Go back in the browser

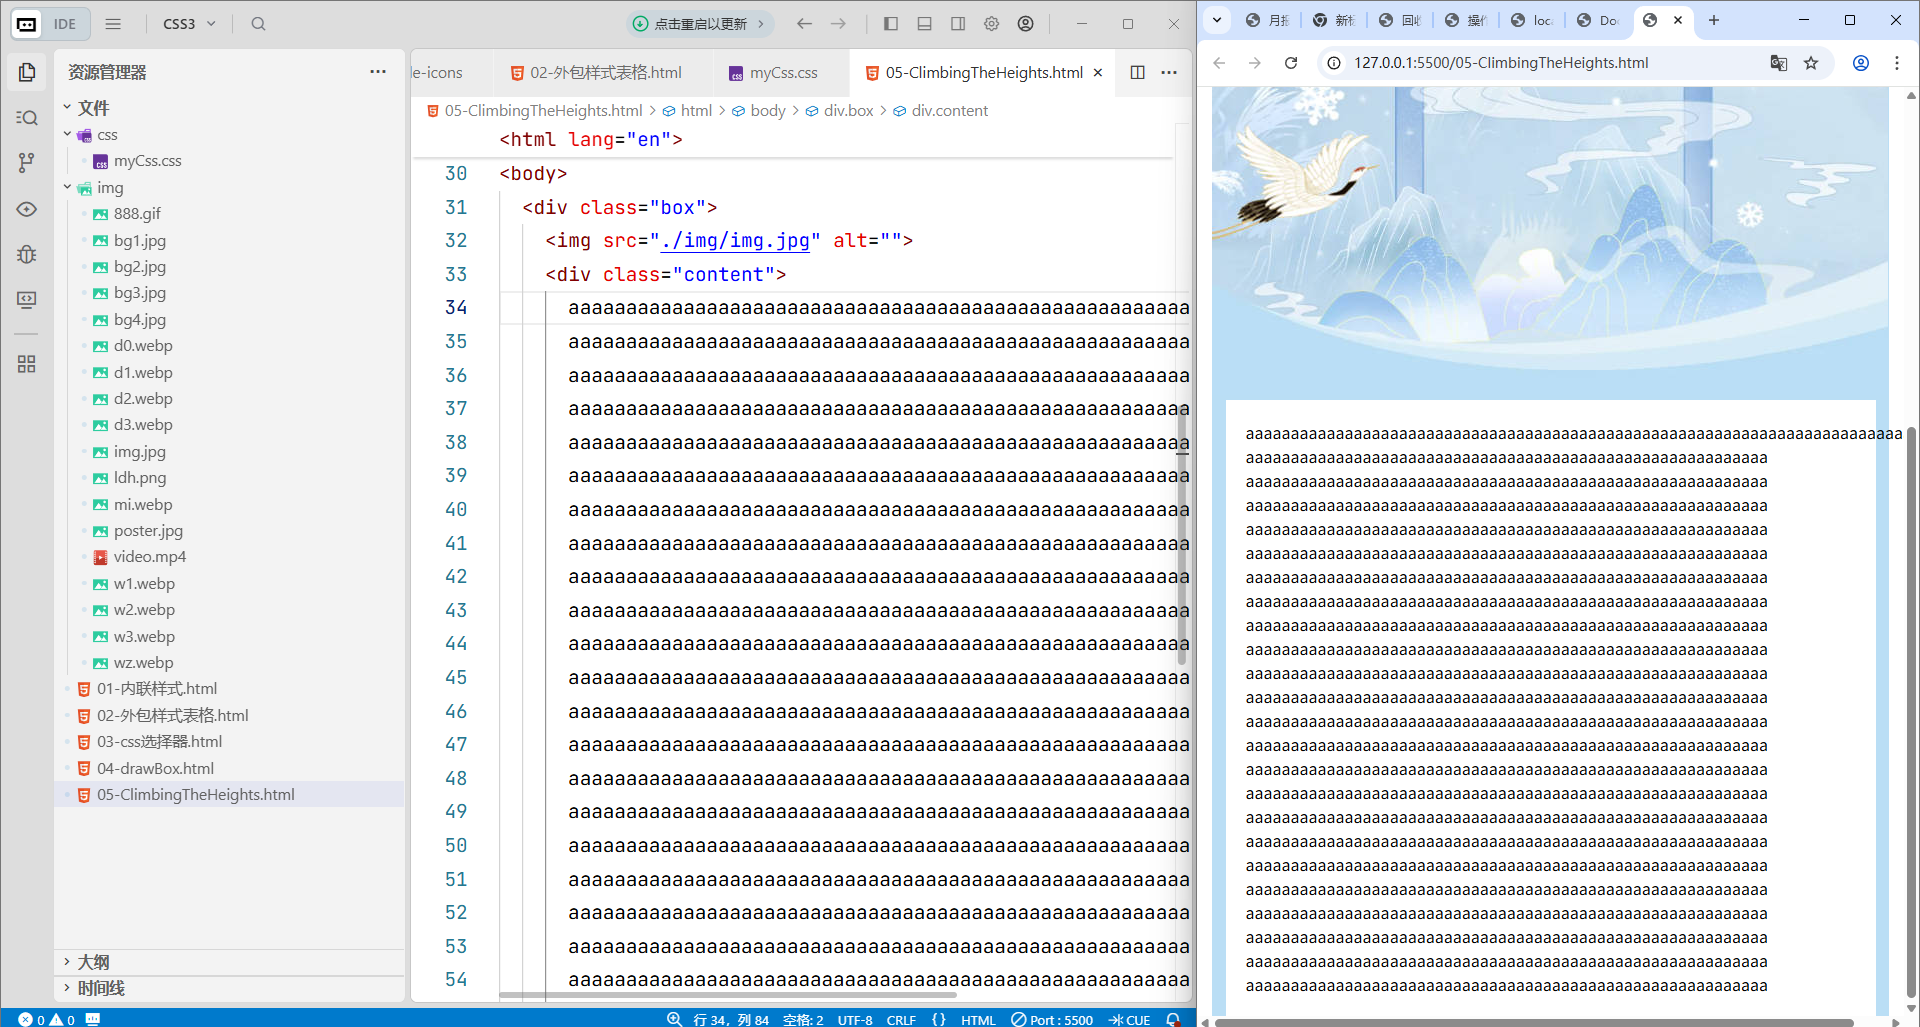(1219, 63)
